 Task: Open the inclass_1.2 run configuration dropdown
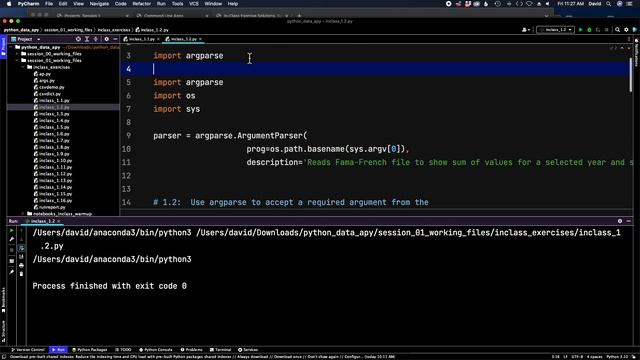point(556,30)
